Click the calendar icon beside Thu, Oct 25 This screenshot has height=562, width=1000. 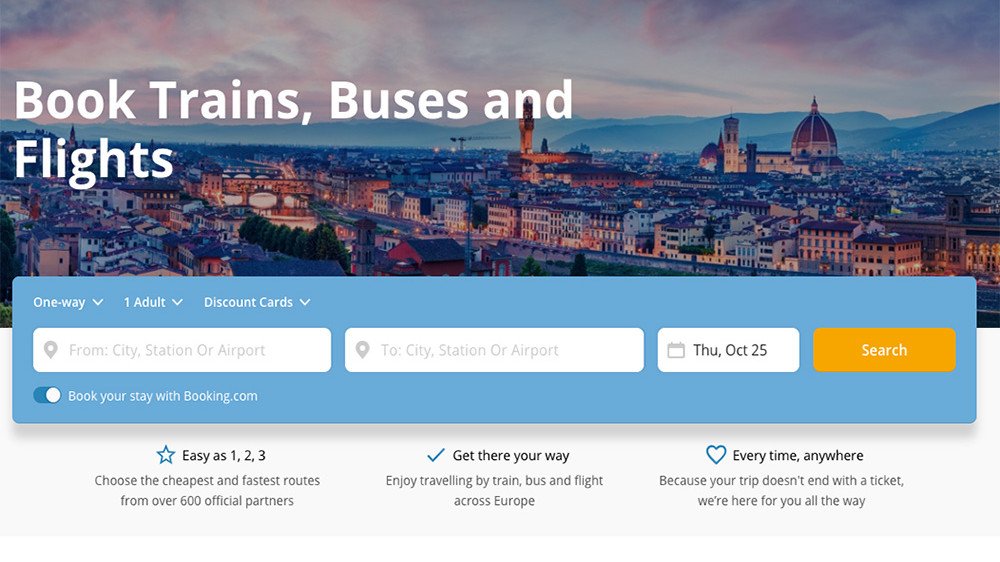click(x=676, y=350)
